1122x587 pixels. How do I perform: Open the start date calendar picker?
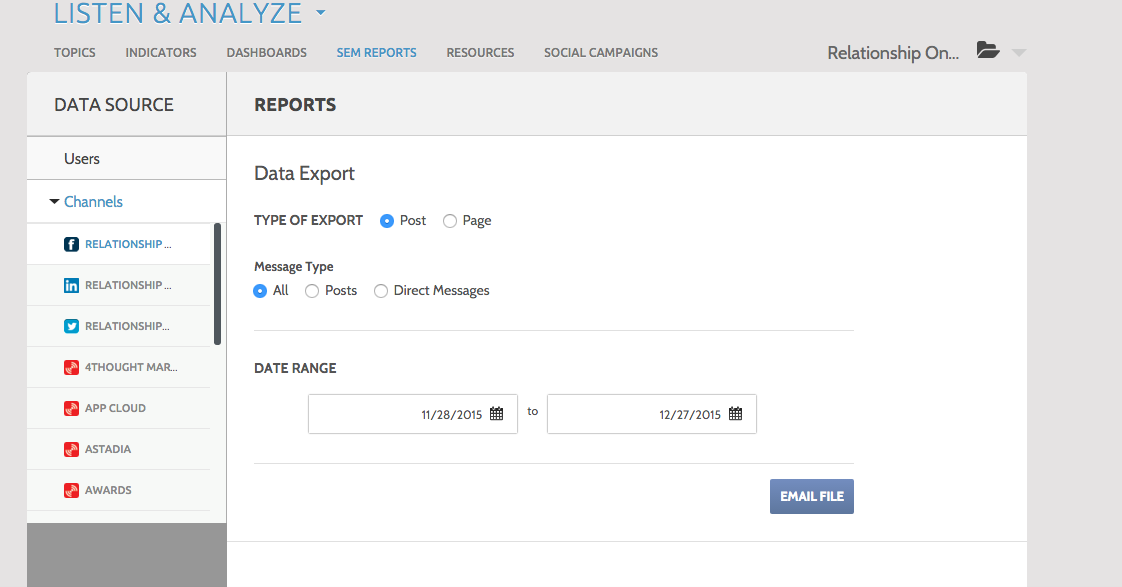[x=496, y=414]
